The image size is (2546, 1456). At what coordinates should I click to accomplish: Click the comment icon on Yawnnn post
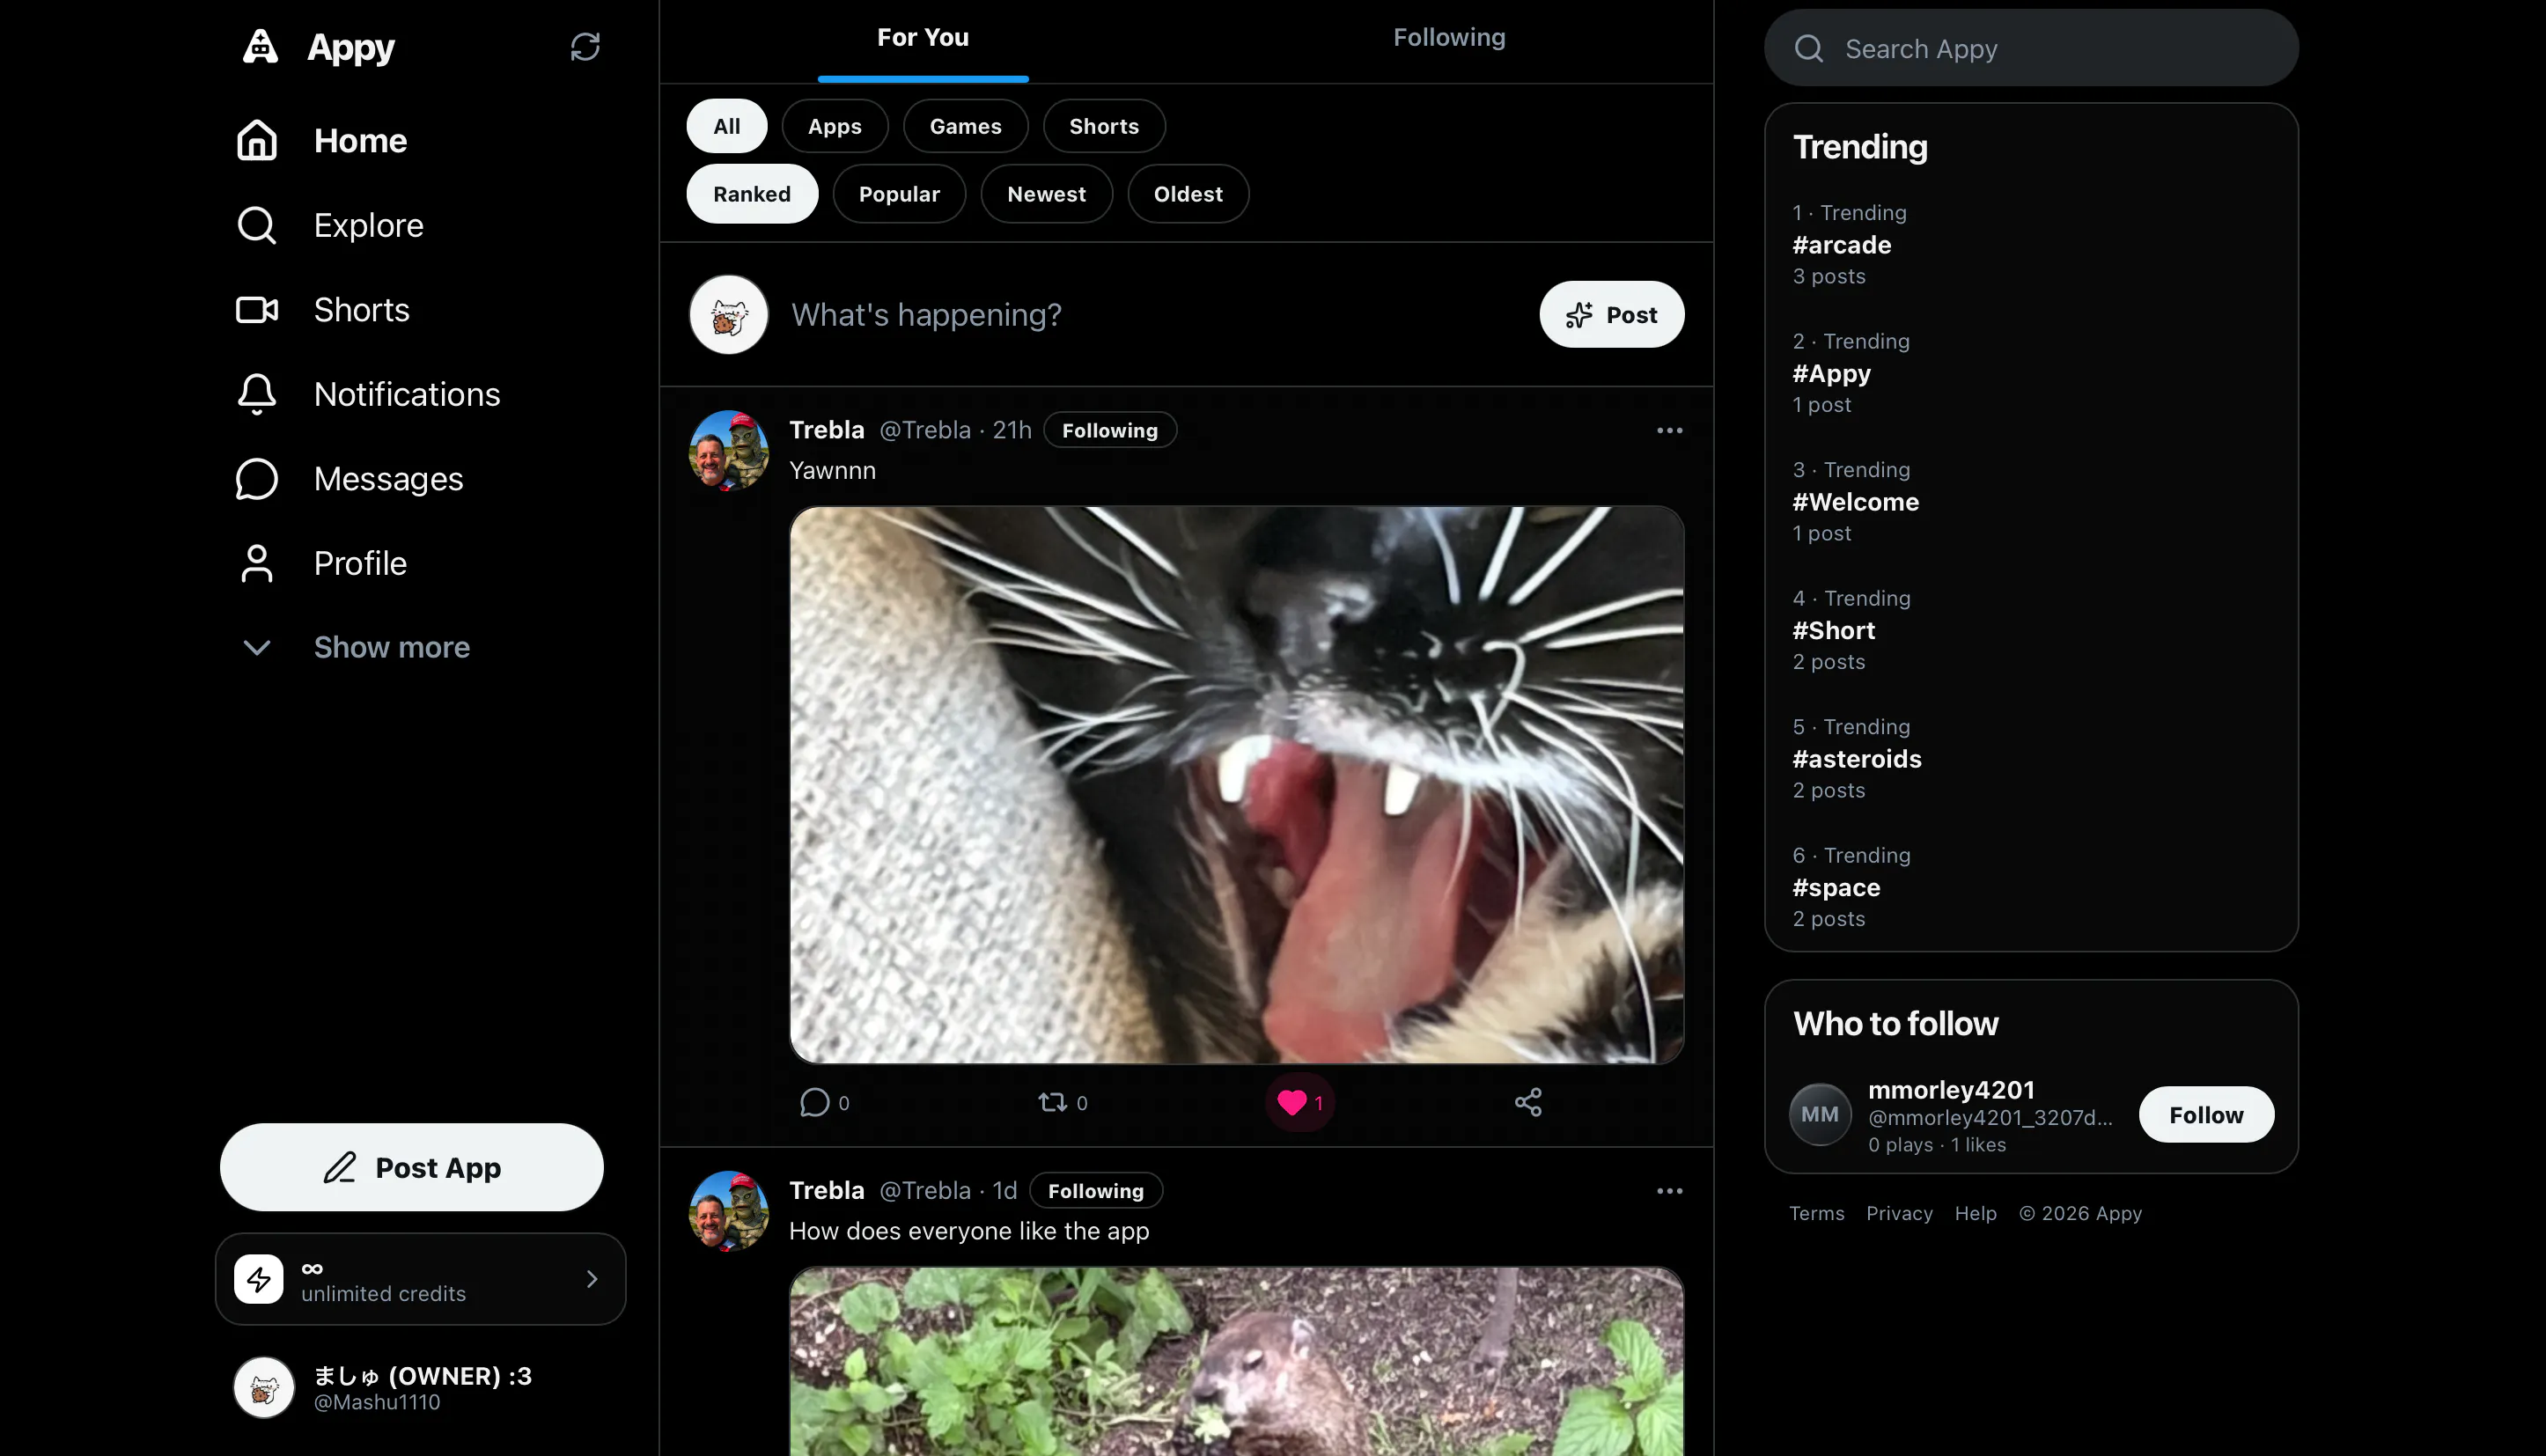(x=815, y=1102)
